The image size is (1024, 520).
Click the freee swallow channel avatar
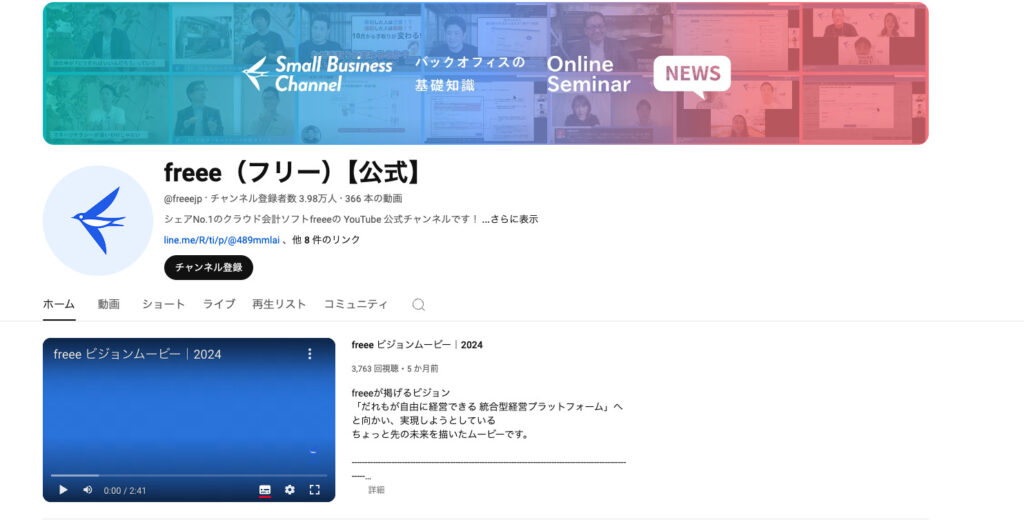[x=98, y=220]
